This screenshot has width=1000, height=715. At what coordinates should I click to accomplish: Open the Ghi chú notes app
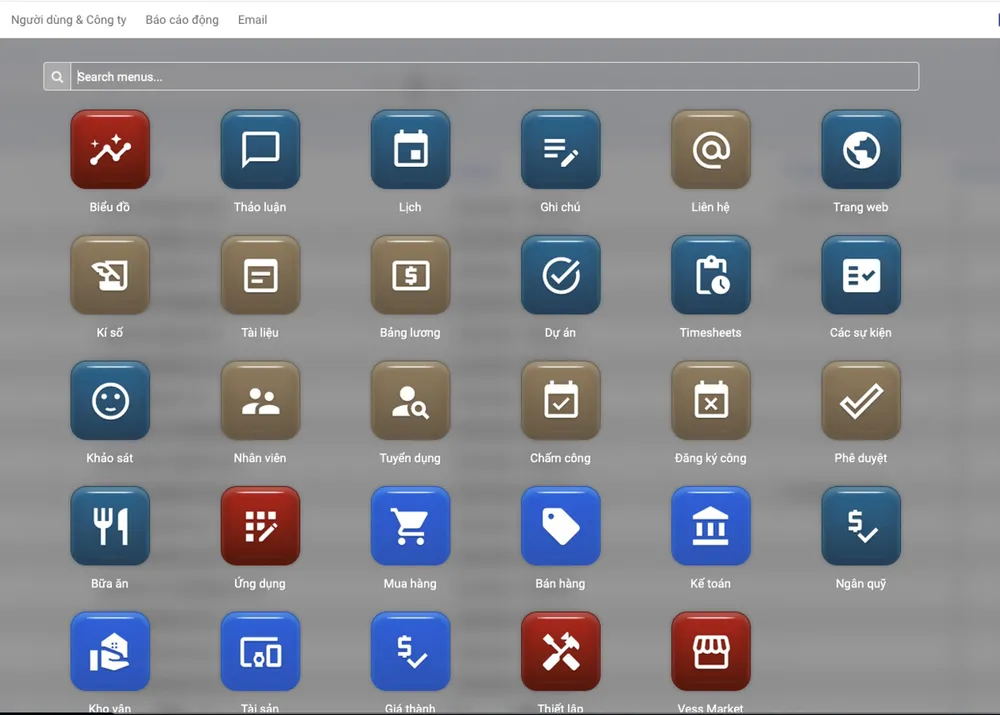pyautogui.click(x=560, y=150)
